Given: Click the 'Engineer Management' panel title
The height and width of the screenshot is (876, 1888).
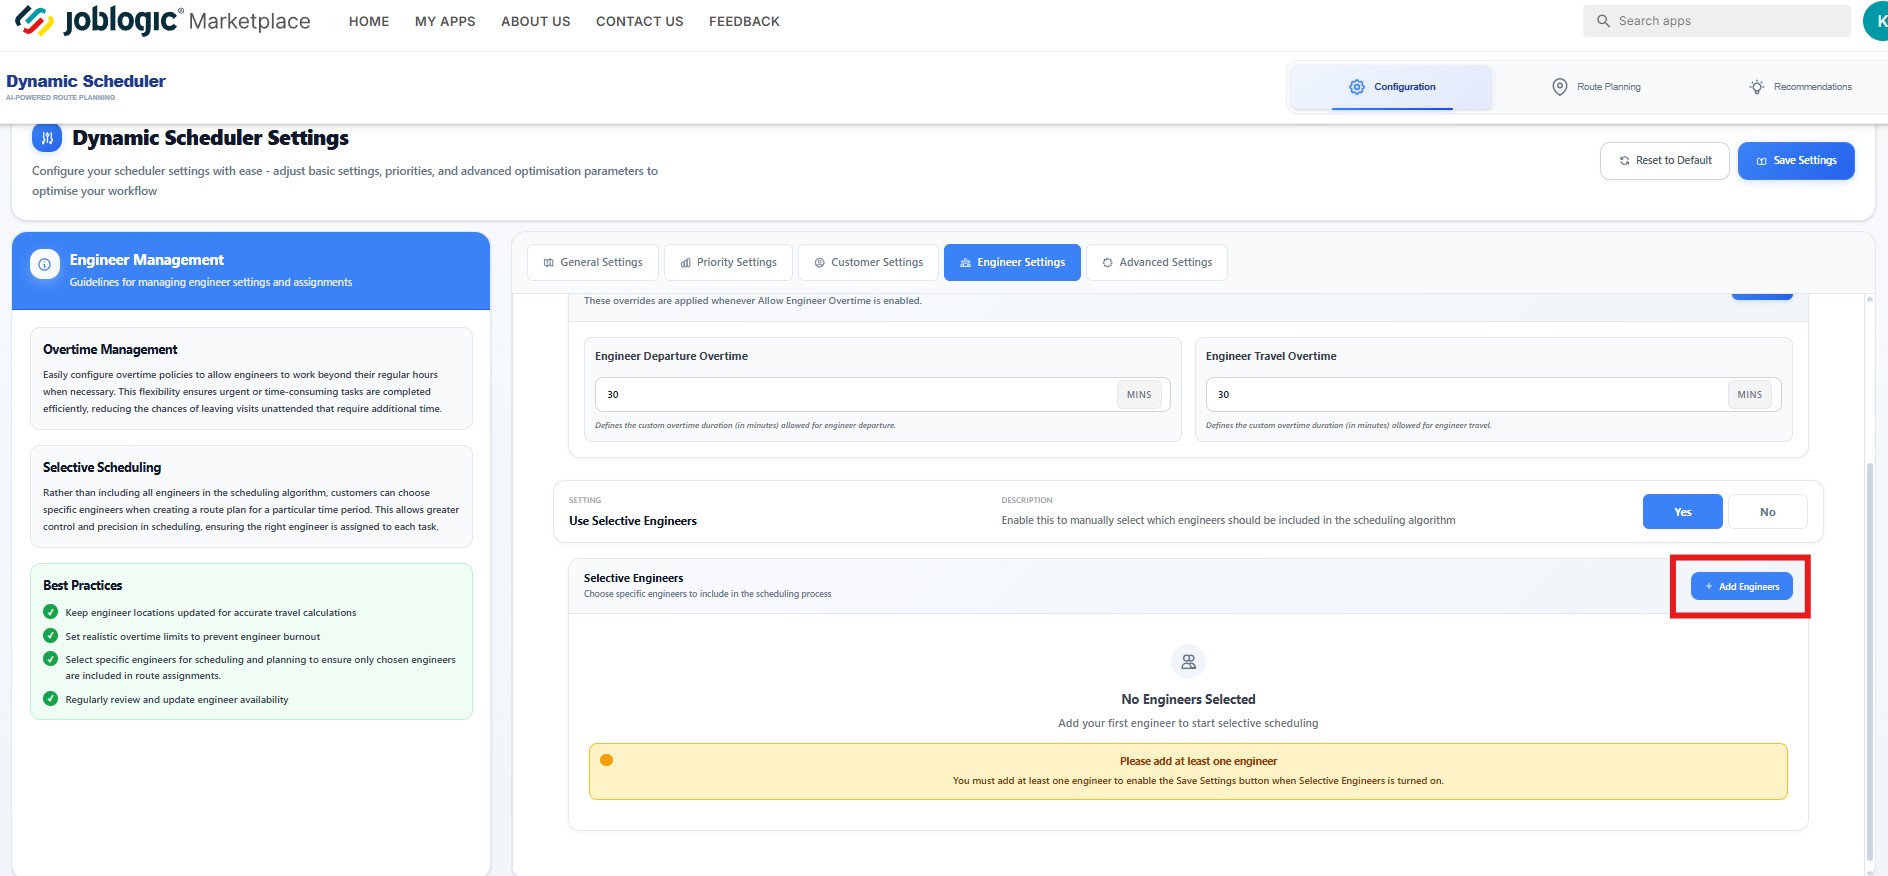Looking at the screenshot, I should coord(147,260).
